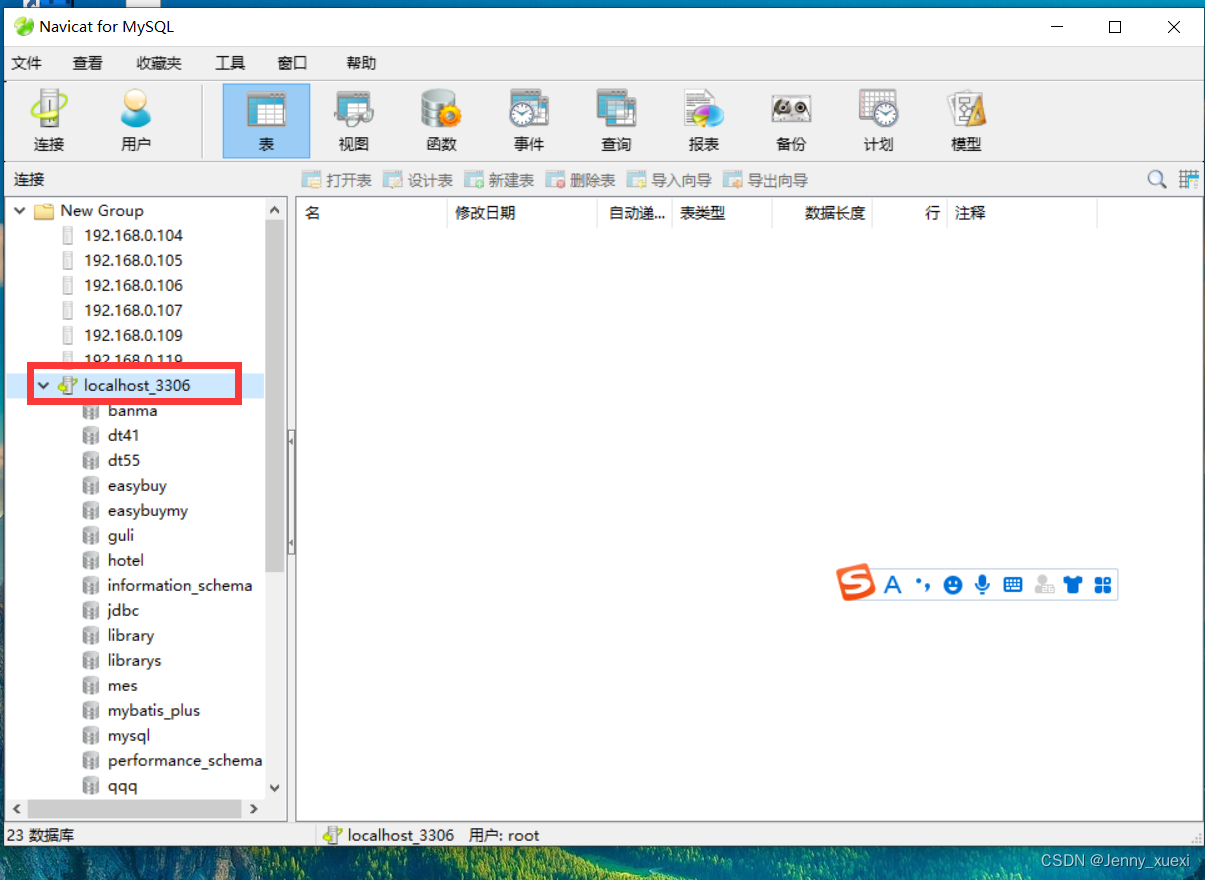Click the 导出向导 (Export Wizard) button
The height and width of the screenshot is (880, 1205).
coord(765,180)
